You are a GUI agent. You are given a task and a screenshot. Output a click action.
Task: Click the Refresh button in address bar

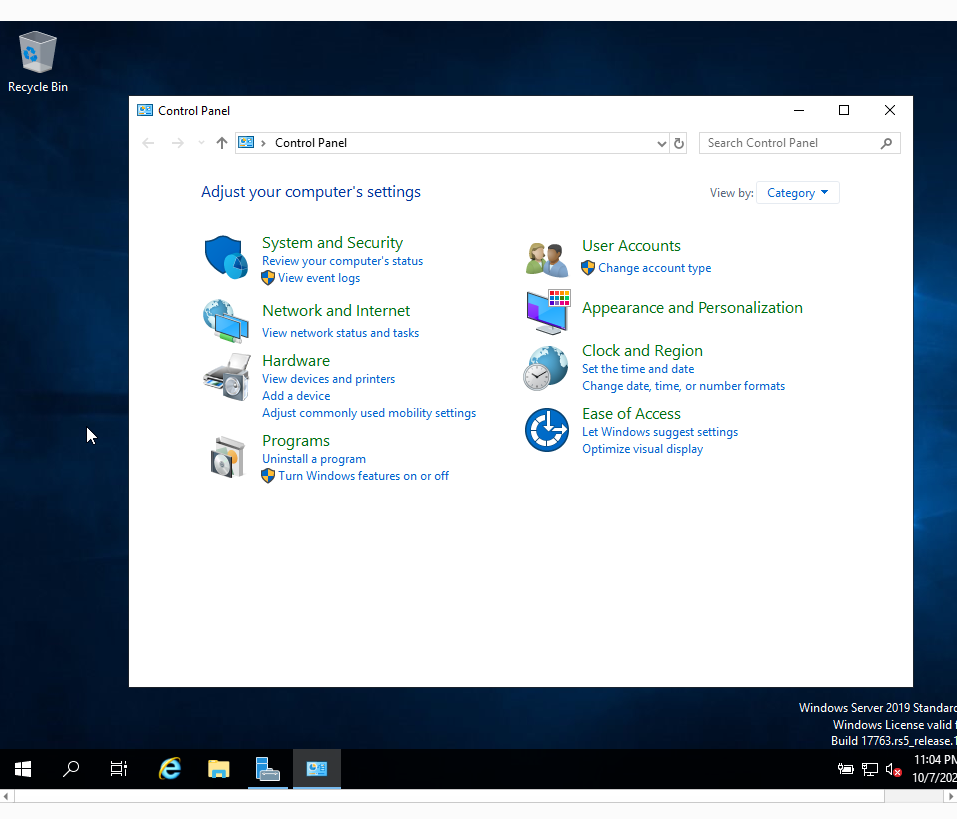679,143
